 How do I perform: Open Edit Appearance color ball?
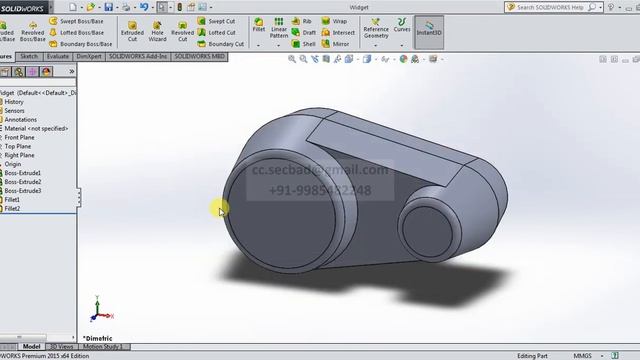click(x=403, y=59)
